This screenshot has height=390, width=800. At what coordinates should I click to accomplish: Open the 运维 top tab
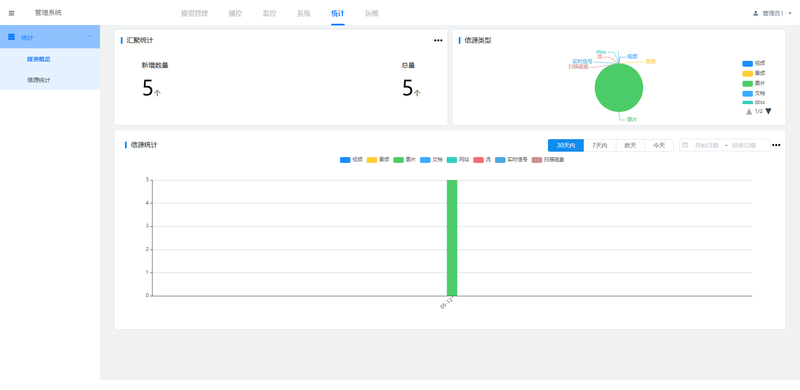tap(372, 13)
